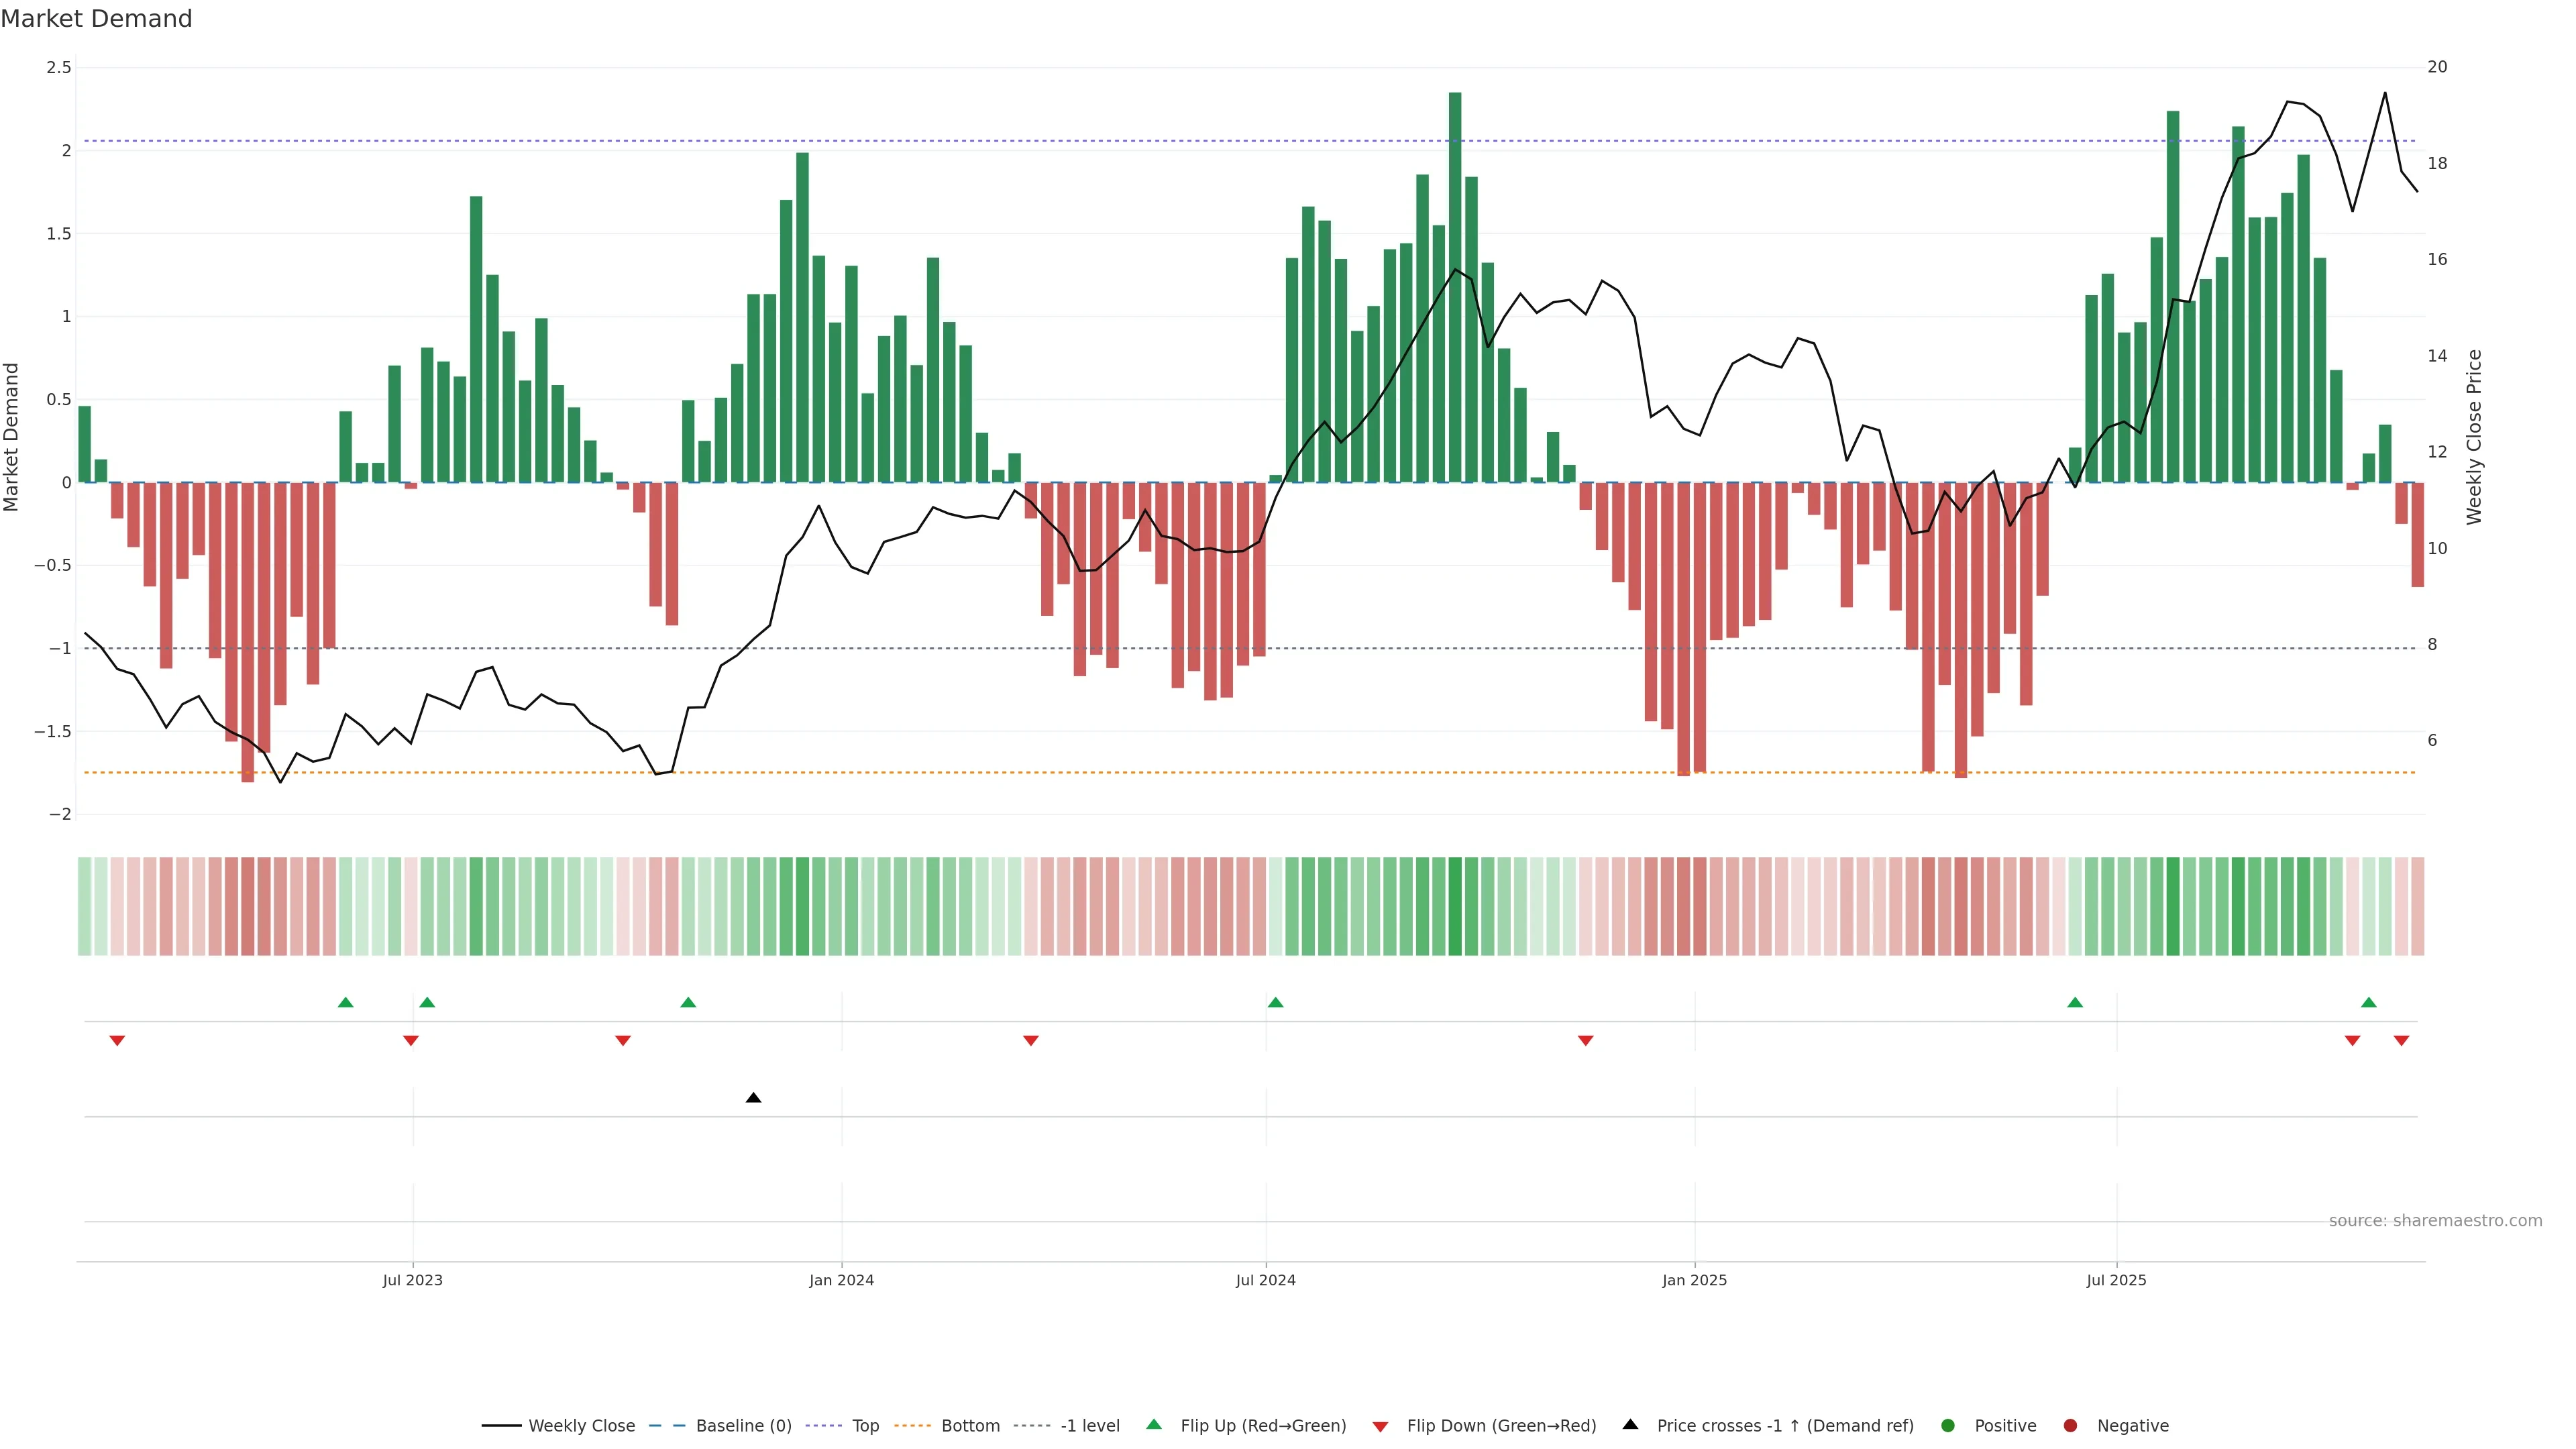Toggle Baseline (0) legend entry
2576x1449 pixels.
click(x=743, y=1426)
